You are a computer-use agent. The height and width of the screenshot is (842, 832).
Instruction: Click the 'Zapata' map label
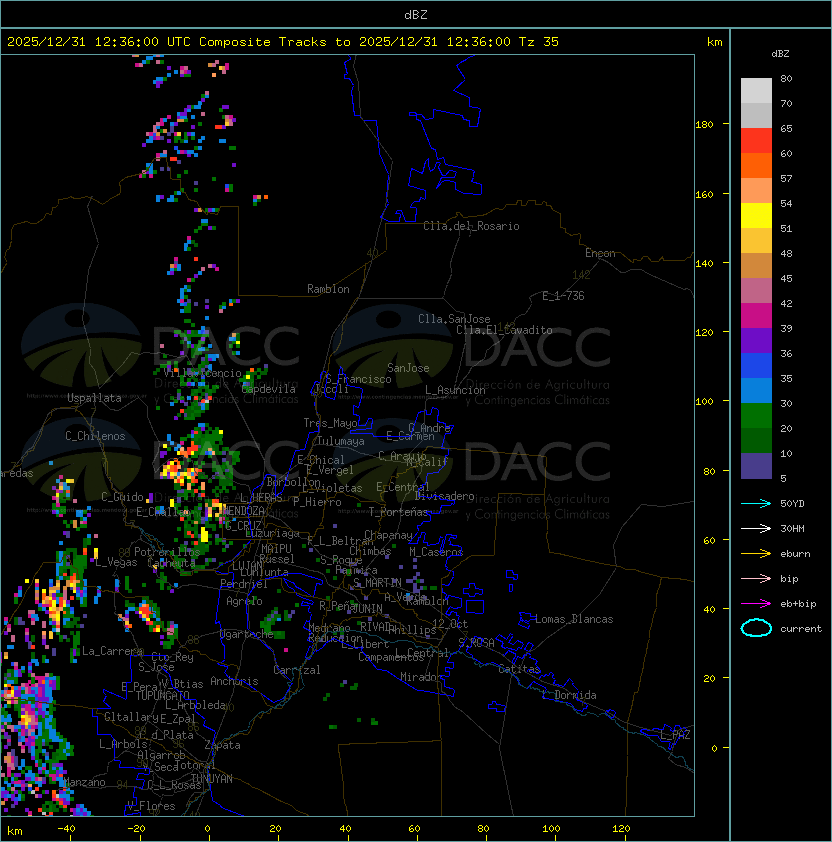(222, 745)
